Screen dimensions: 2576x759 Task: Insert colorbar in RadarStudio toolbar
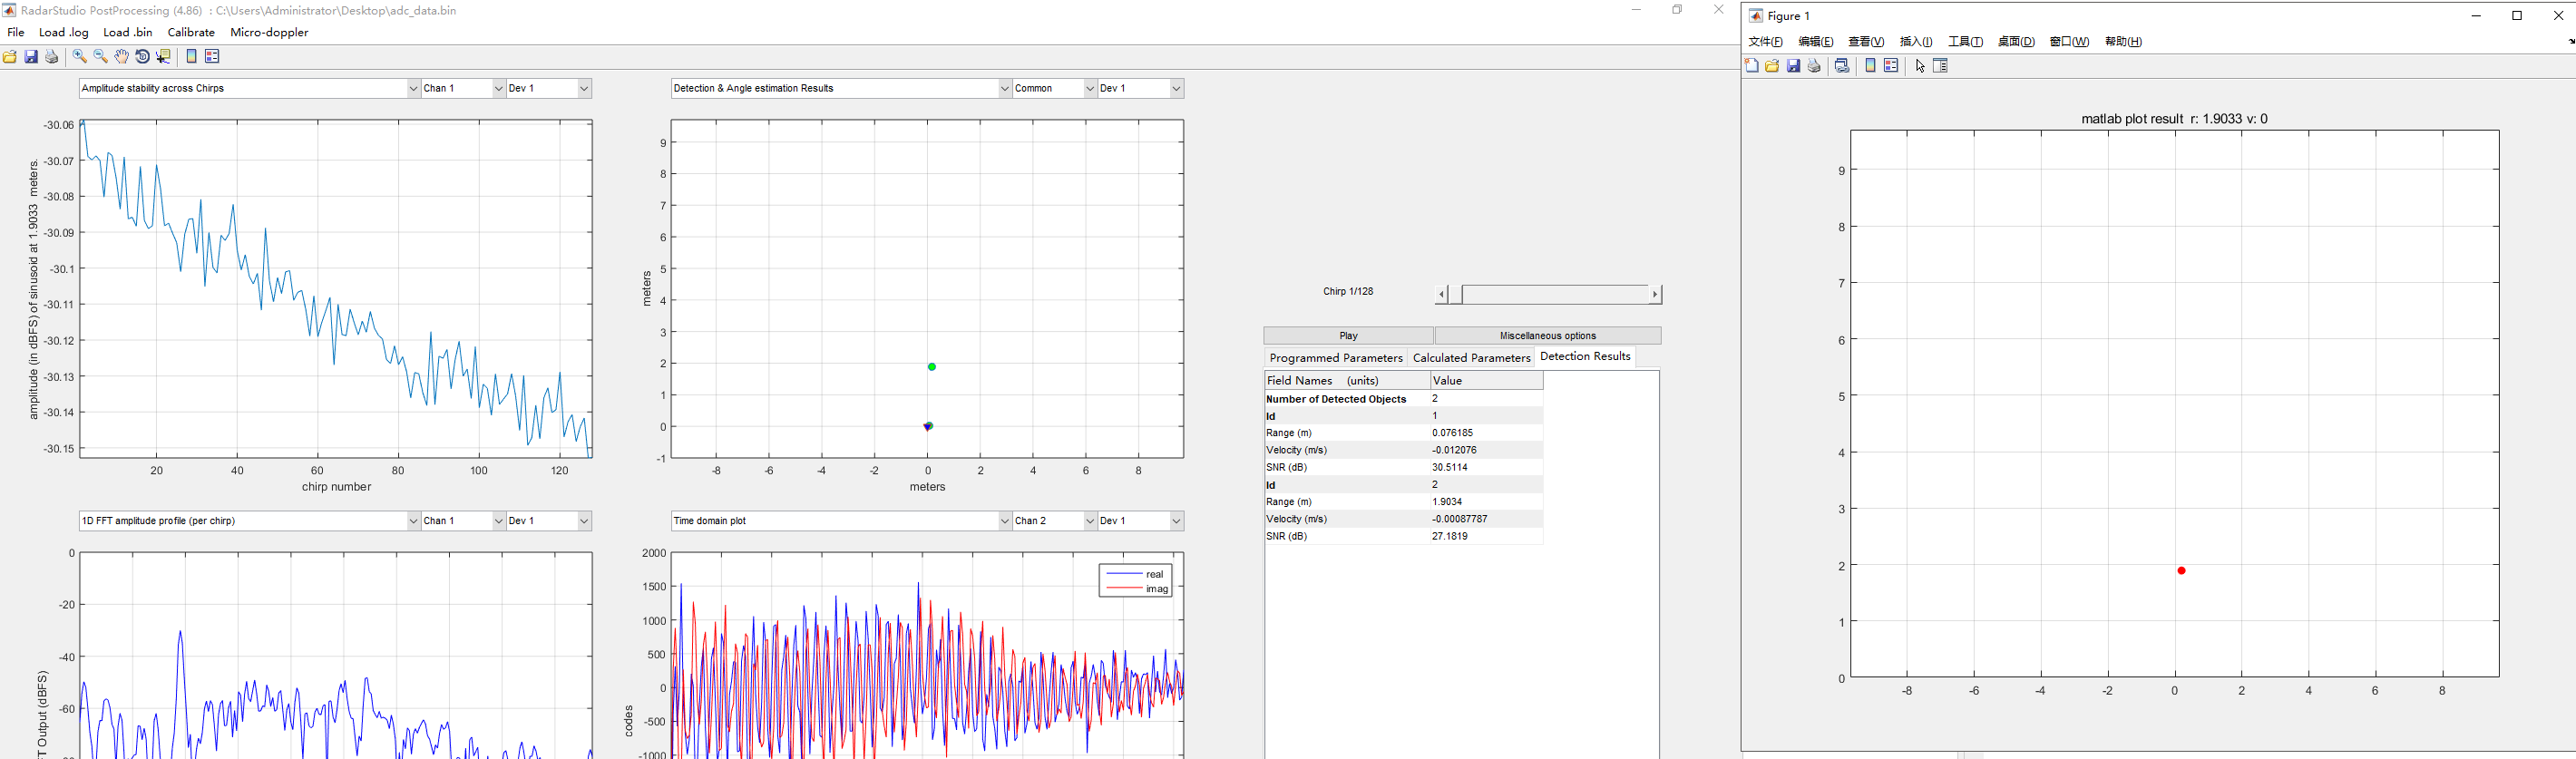[192, 57]
